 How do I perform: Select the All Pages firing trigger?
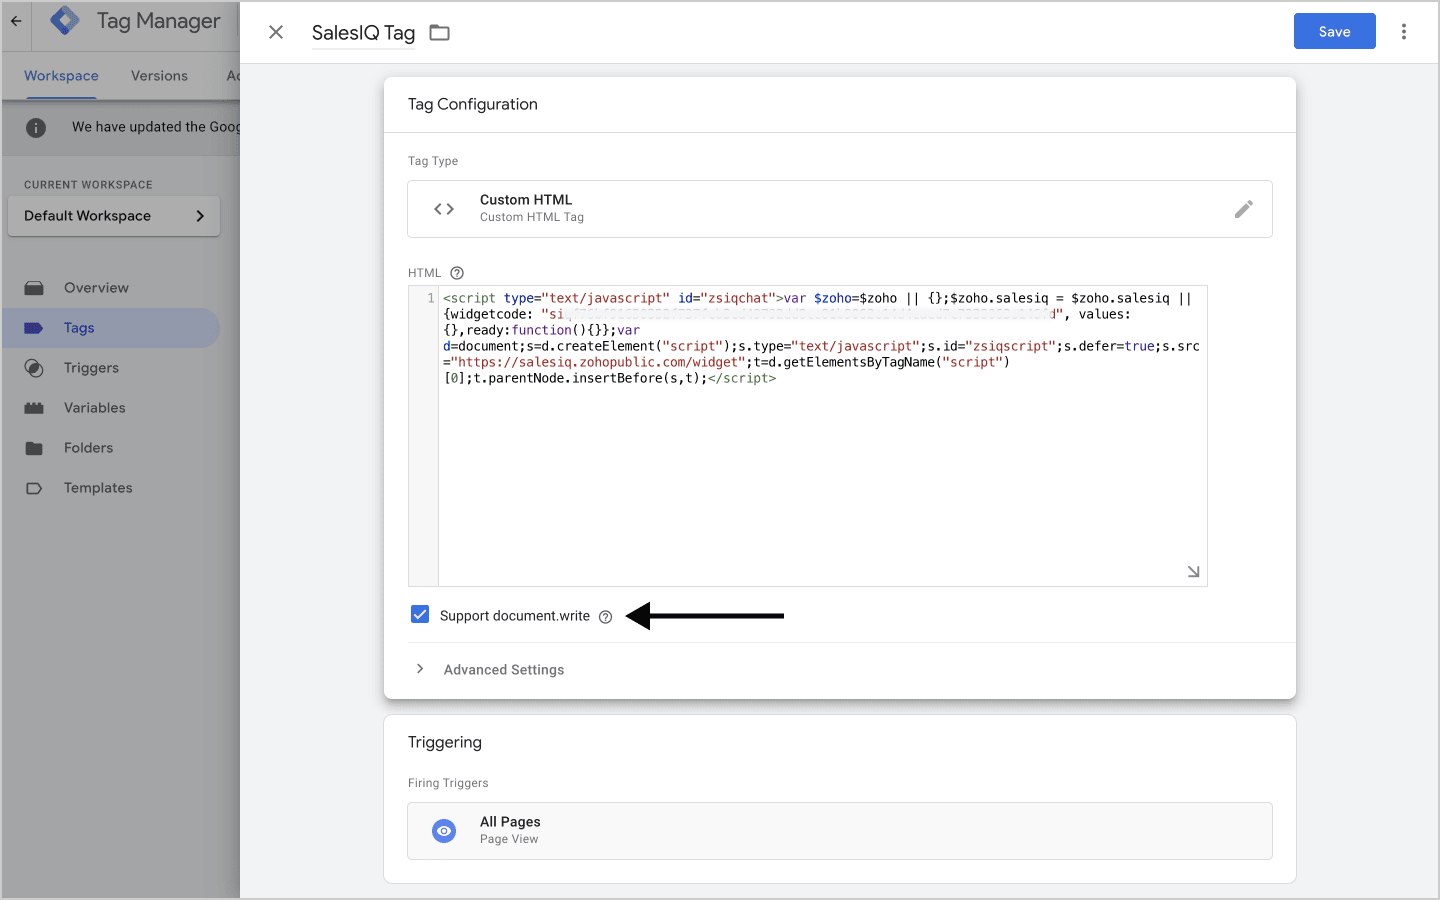pyautogui.click(x=839, y=831)
